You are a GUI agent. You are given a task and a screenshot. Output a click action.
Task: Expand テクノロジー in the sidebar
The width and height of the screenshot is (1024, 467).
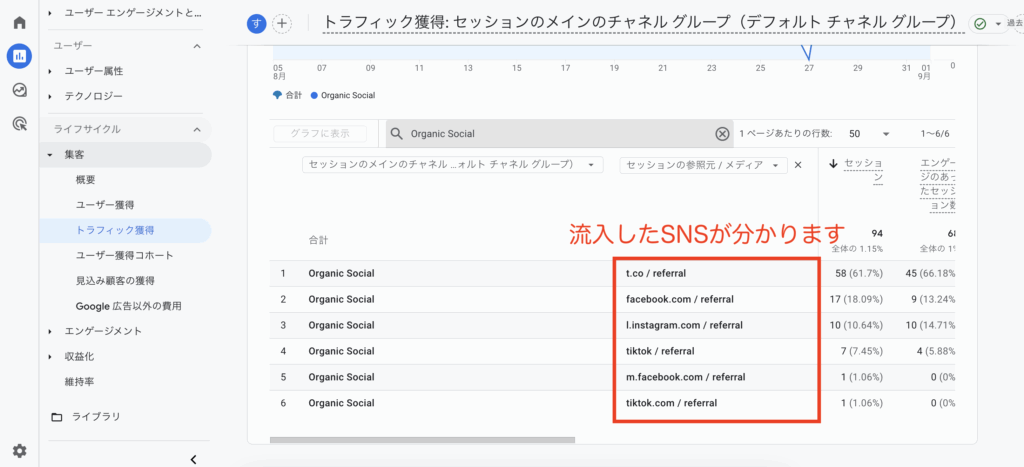pyautogui.click(x=50, y=97)
